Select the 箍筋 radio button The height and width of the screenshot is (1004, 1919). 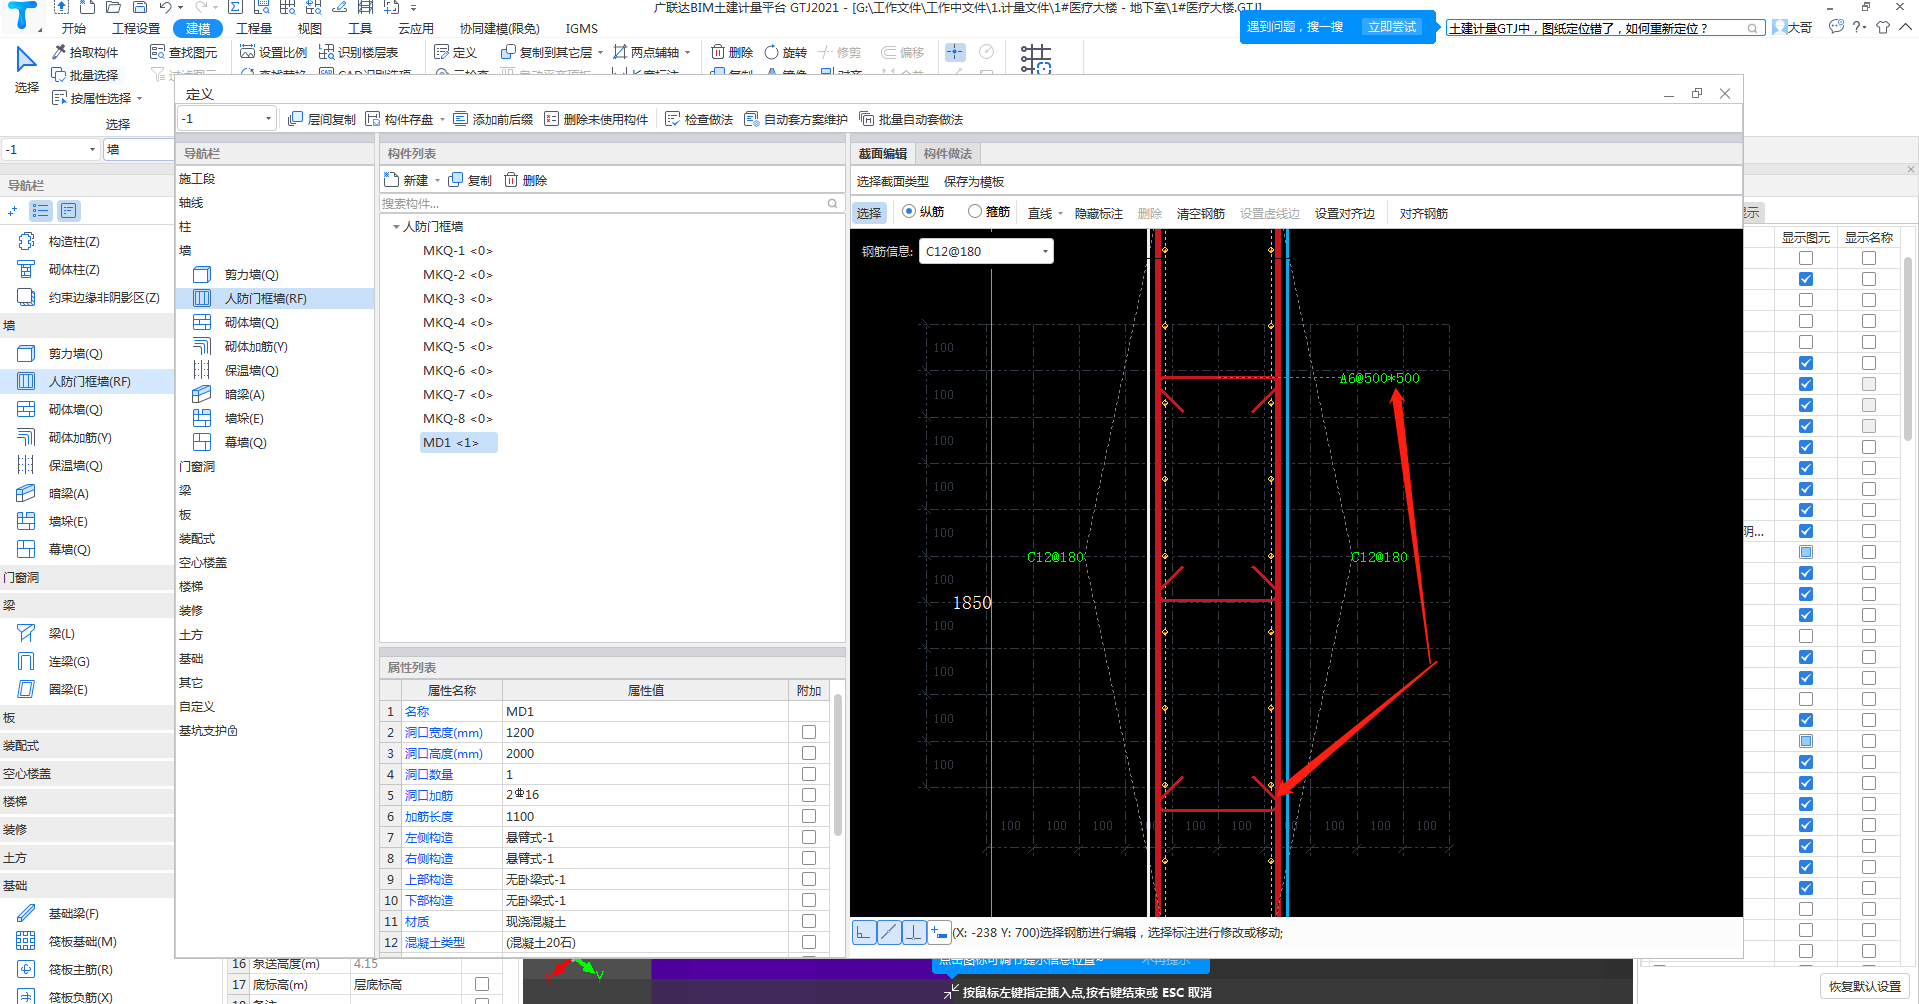click(975, 211)
